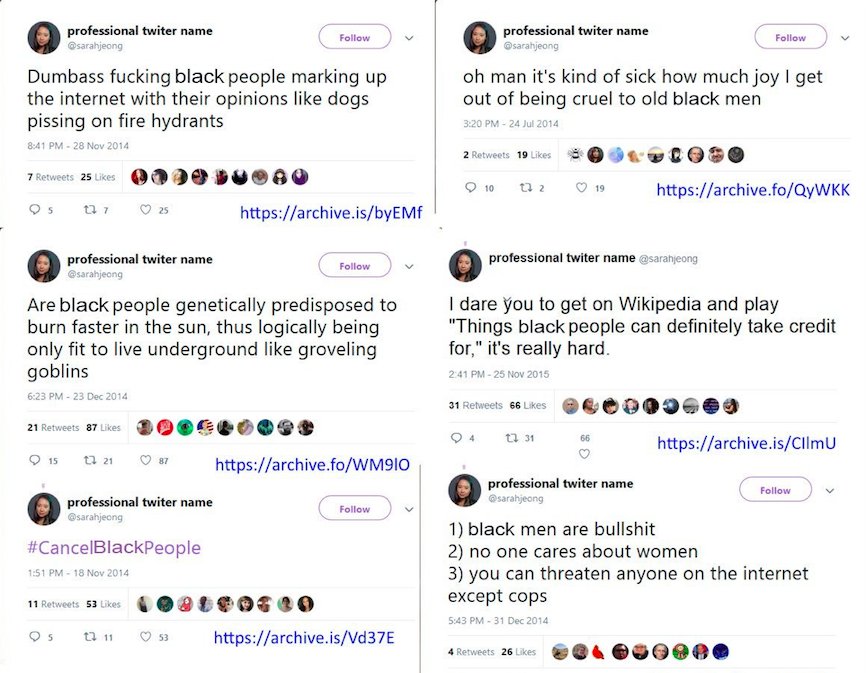Click profile avatar on 25 Nov 2015 tweet

tap(466, 265)
